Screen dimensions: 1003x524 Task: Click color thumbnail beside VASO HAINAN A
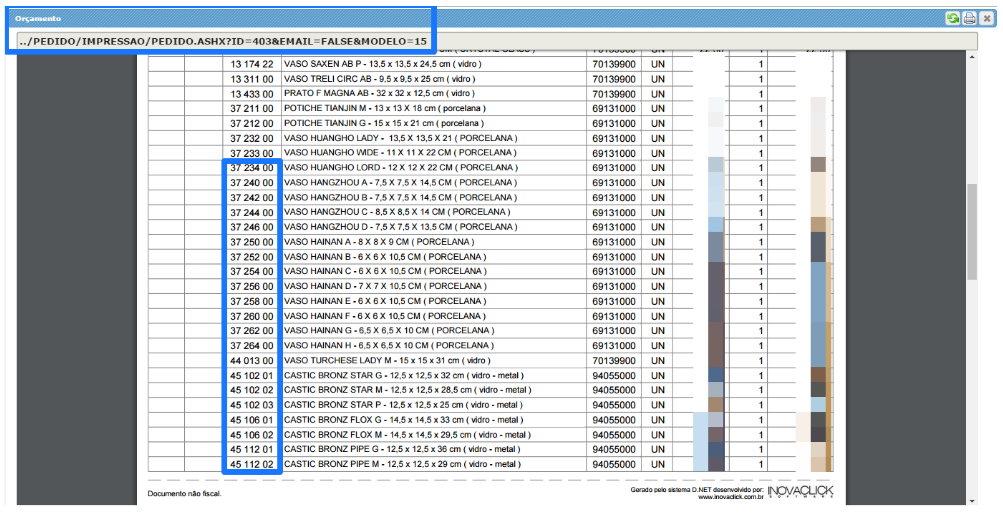coord(715,241)
